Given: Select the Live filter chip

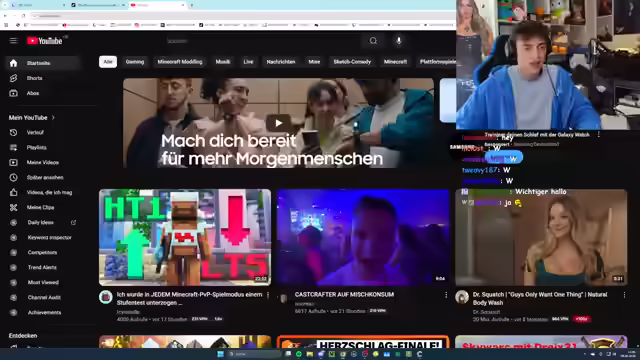Looking at the screenshot, I should click(x=248, y=62).
